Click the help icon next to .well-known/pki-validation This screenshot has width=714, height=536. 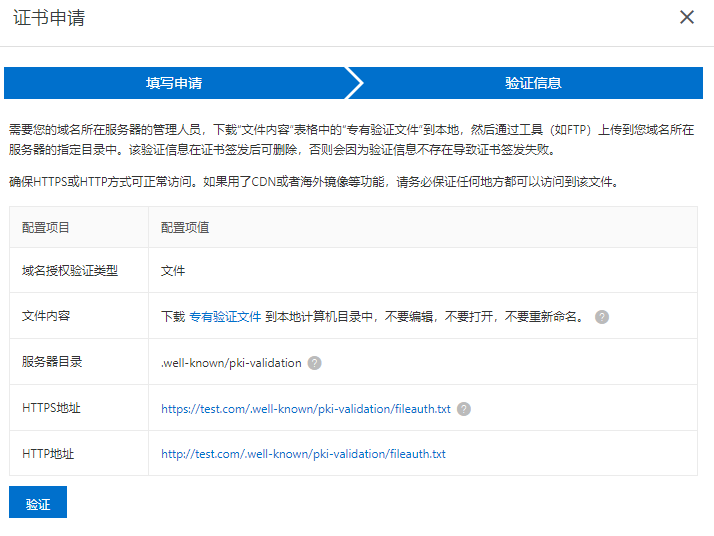click(315, 363)
